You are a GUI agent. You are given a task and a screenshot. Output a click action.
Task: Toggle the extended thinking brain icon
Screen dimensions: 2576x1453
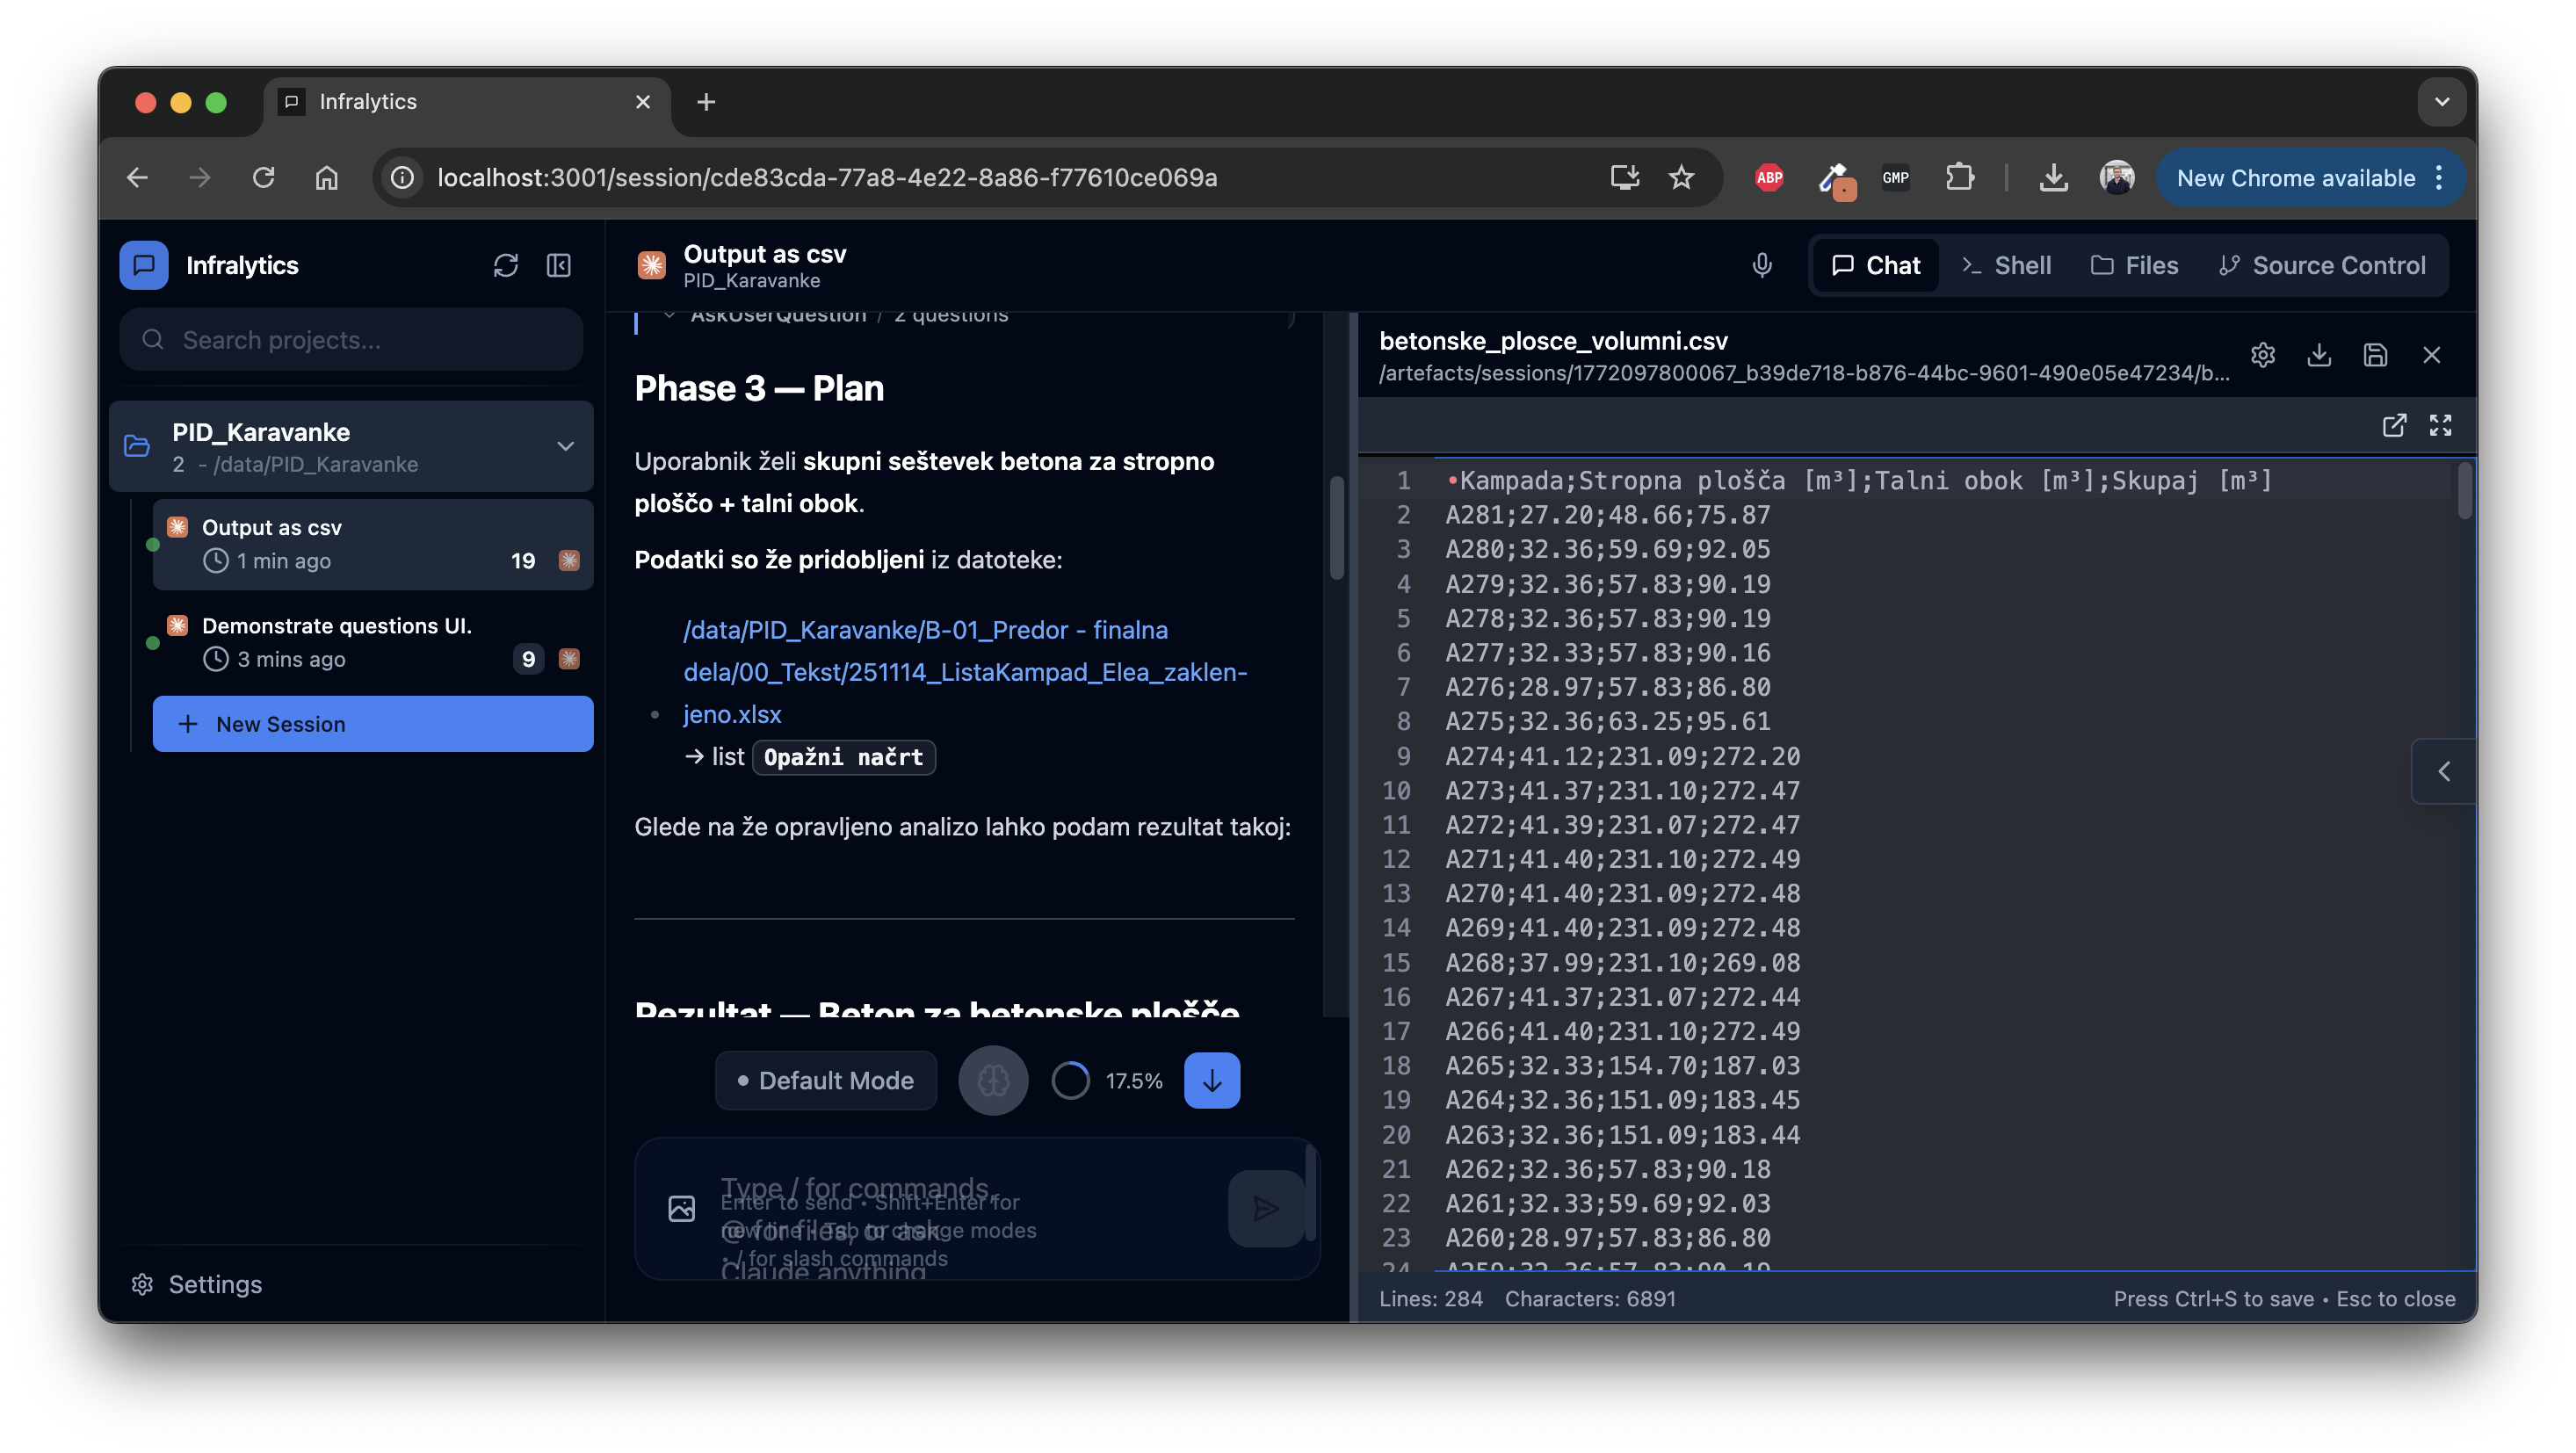tap(992, 1080)
